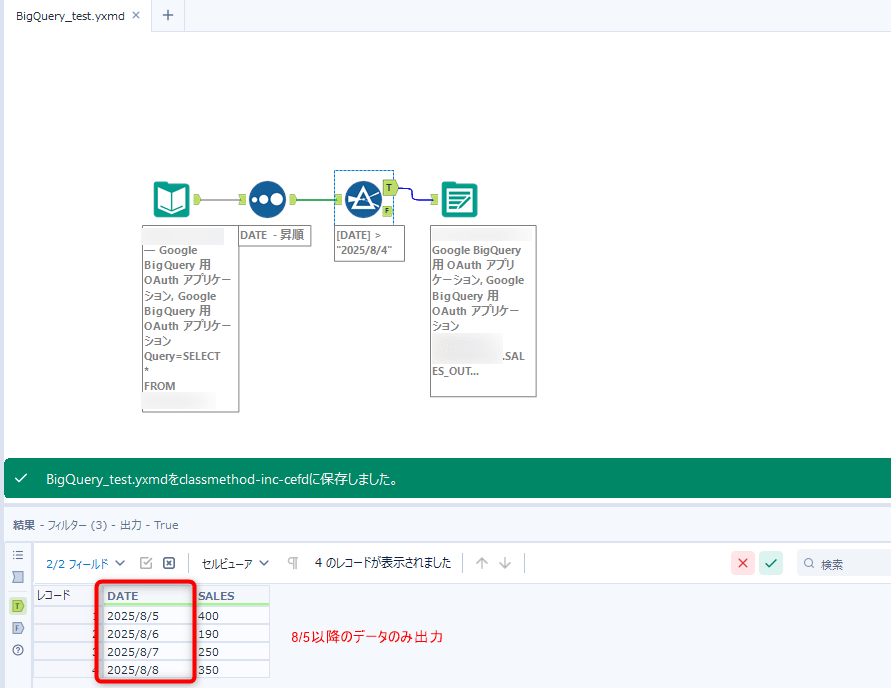Image resolution: width=891 pixels, height=688 pixels.
Task: Toggle the red X data quality filter
Action: (742, 563)
